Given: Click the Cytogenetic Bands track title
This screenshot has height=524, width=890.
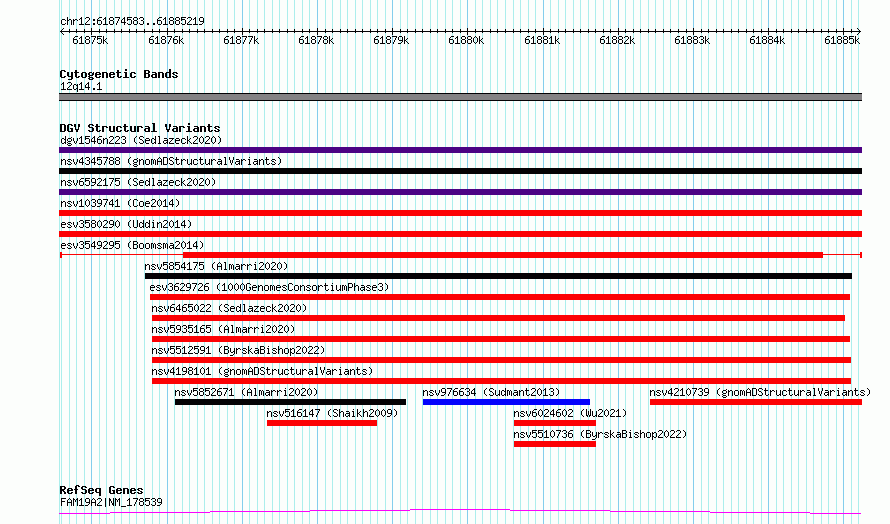Looking at the screenshot, I should 119,74.
